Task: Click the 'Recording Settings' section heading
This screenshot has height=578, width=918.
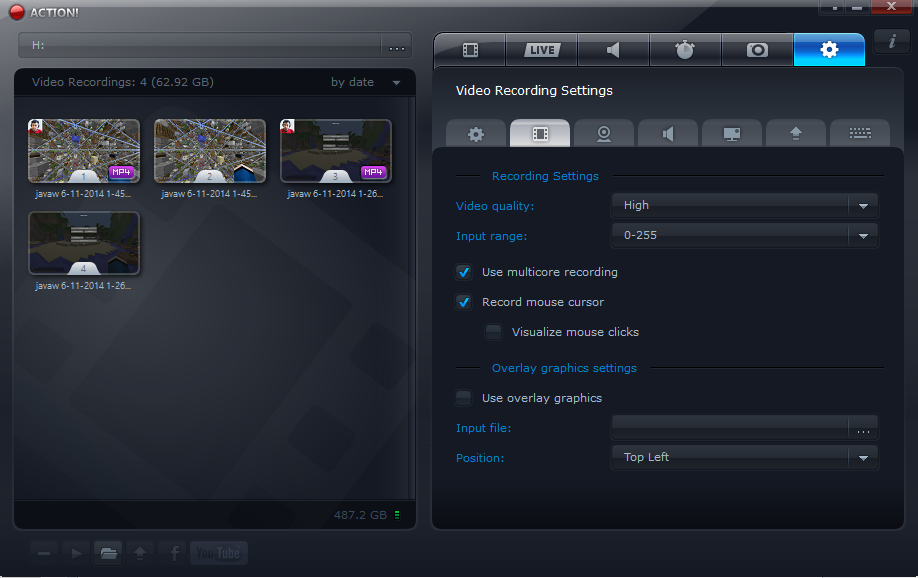Action: pyautogui.click(x=545, y=176)
